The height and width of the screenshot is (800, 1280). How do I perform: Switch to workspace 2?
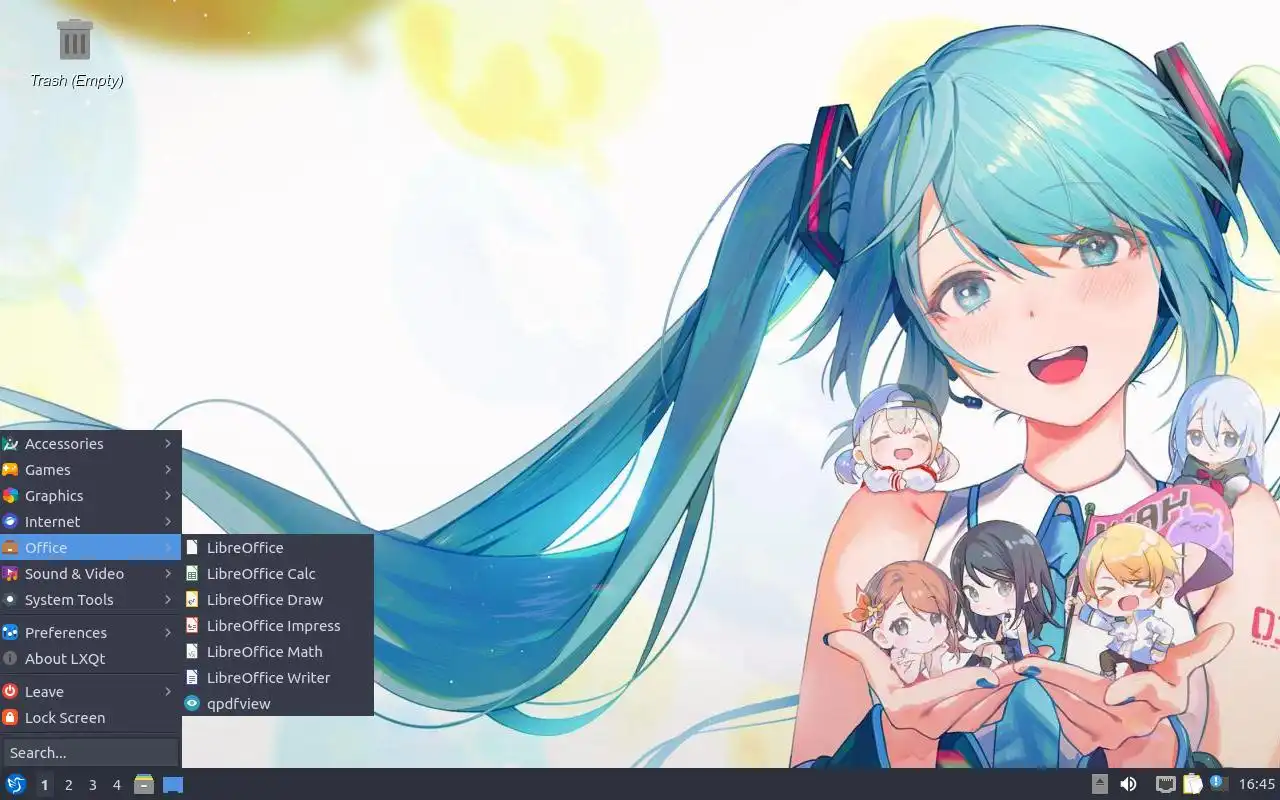[68, 785]
